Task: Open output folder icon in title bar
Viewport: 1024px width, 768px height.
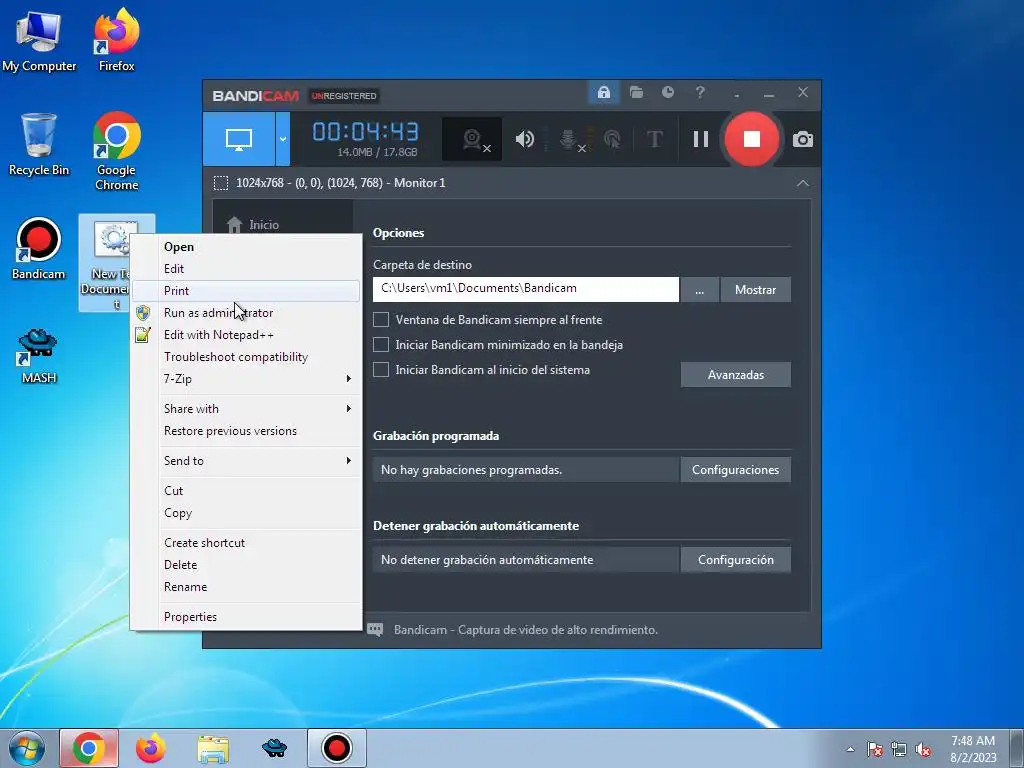Action: [636, 93]
